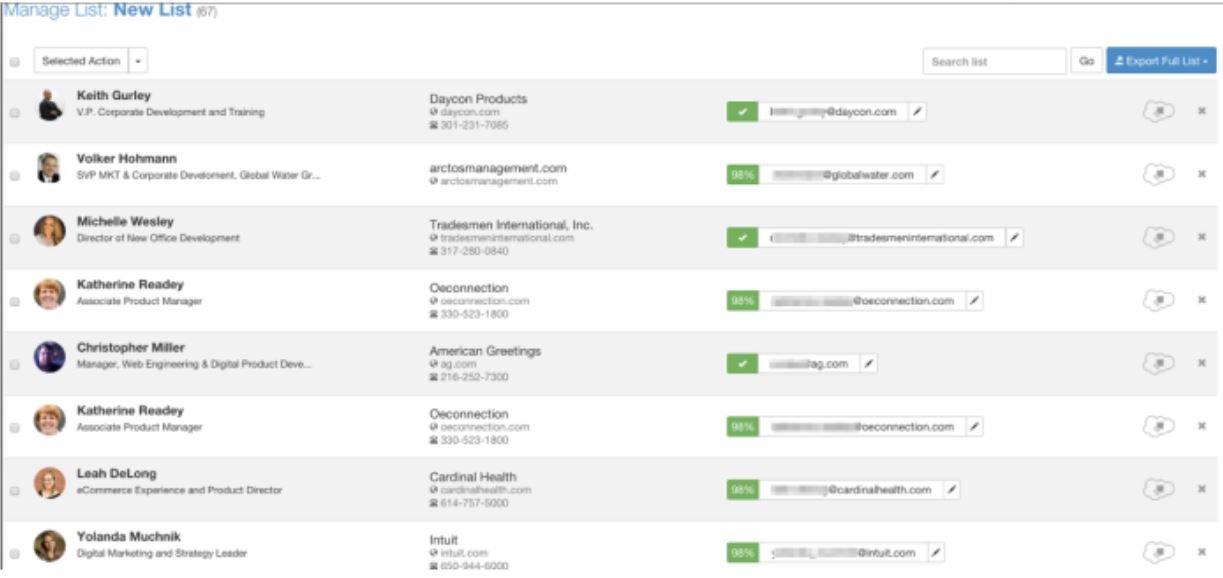Image resolution: width=1223 pixels, height=578 pixels.
Task: Click the pencil icon next to the intuit.com email
Action: click(935, 552)
